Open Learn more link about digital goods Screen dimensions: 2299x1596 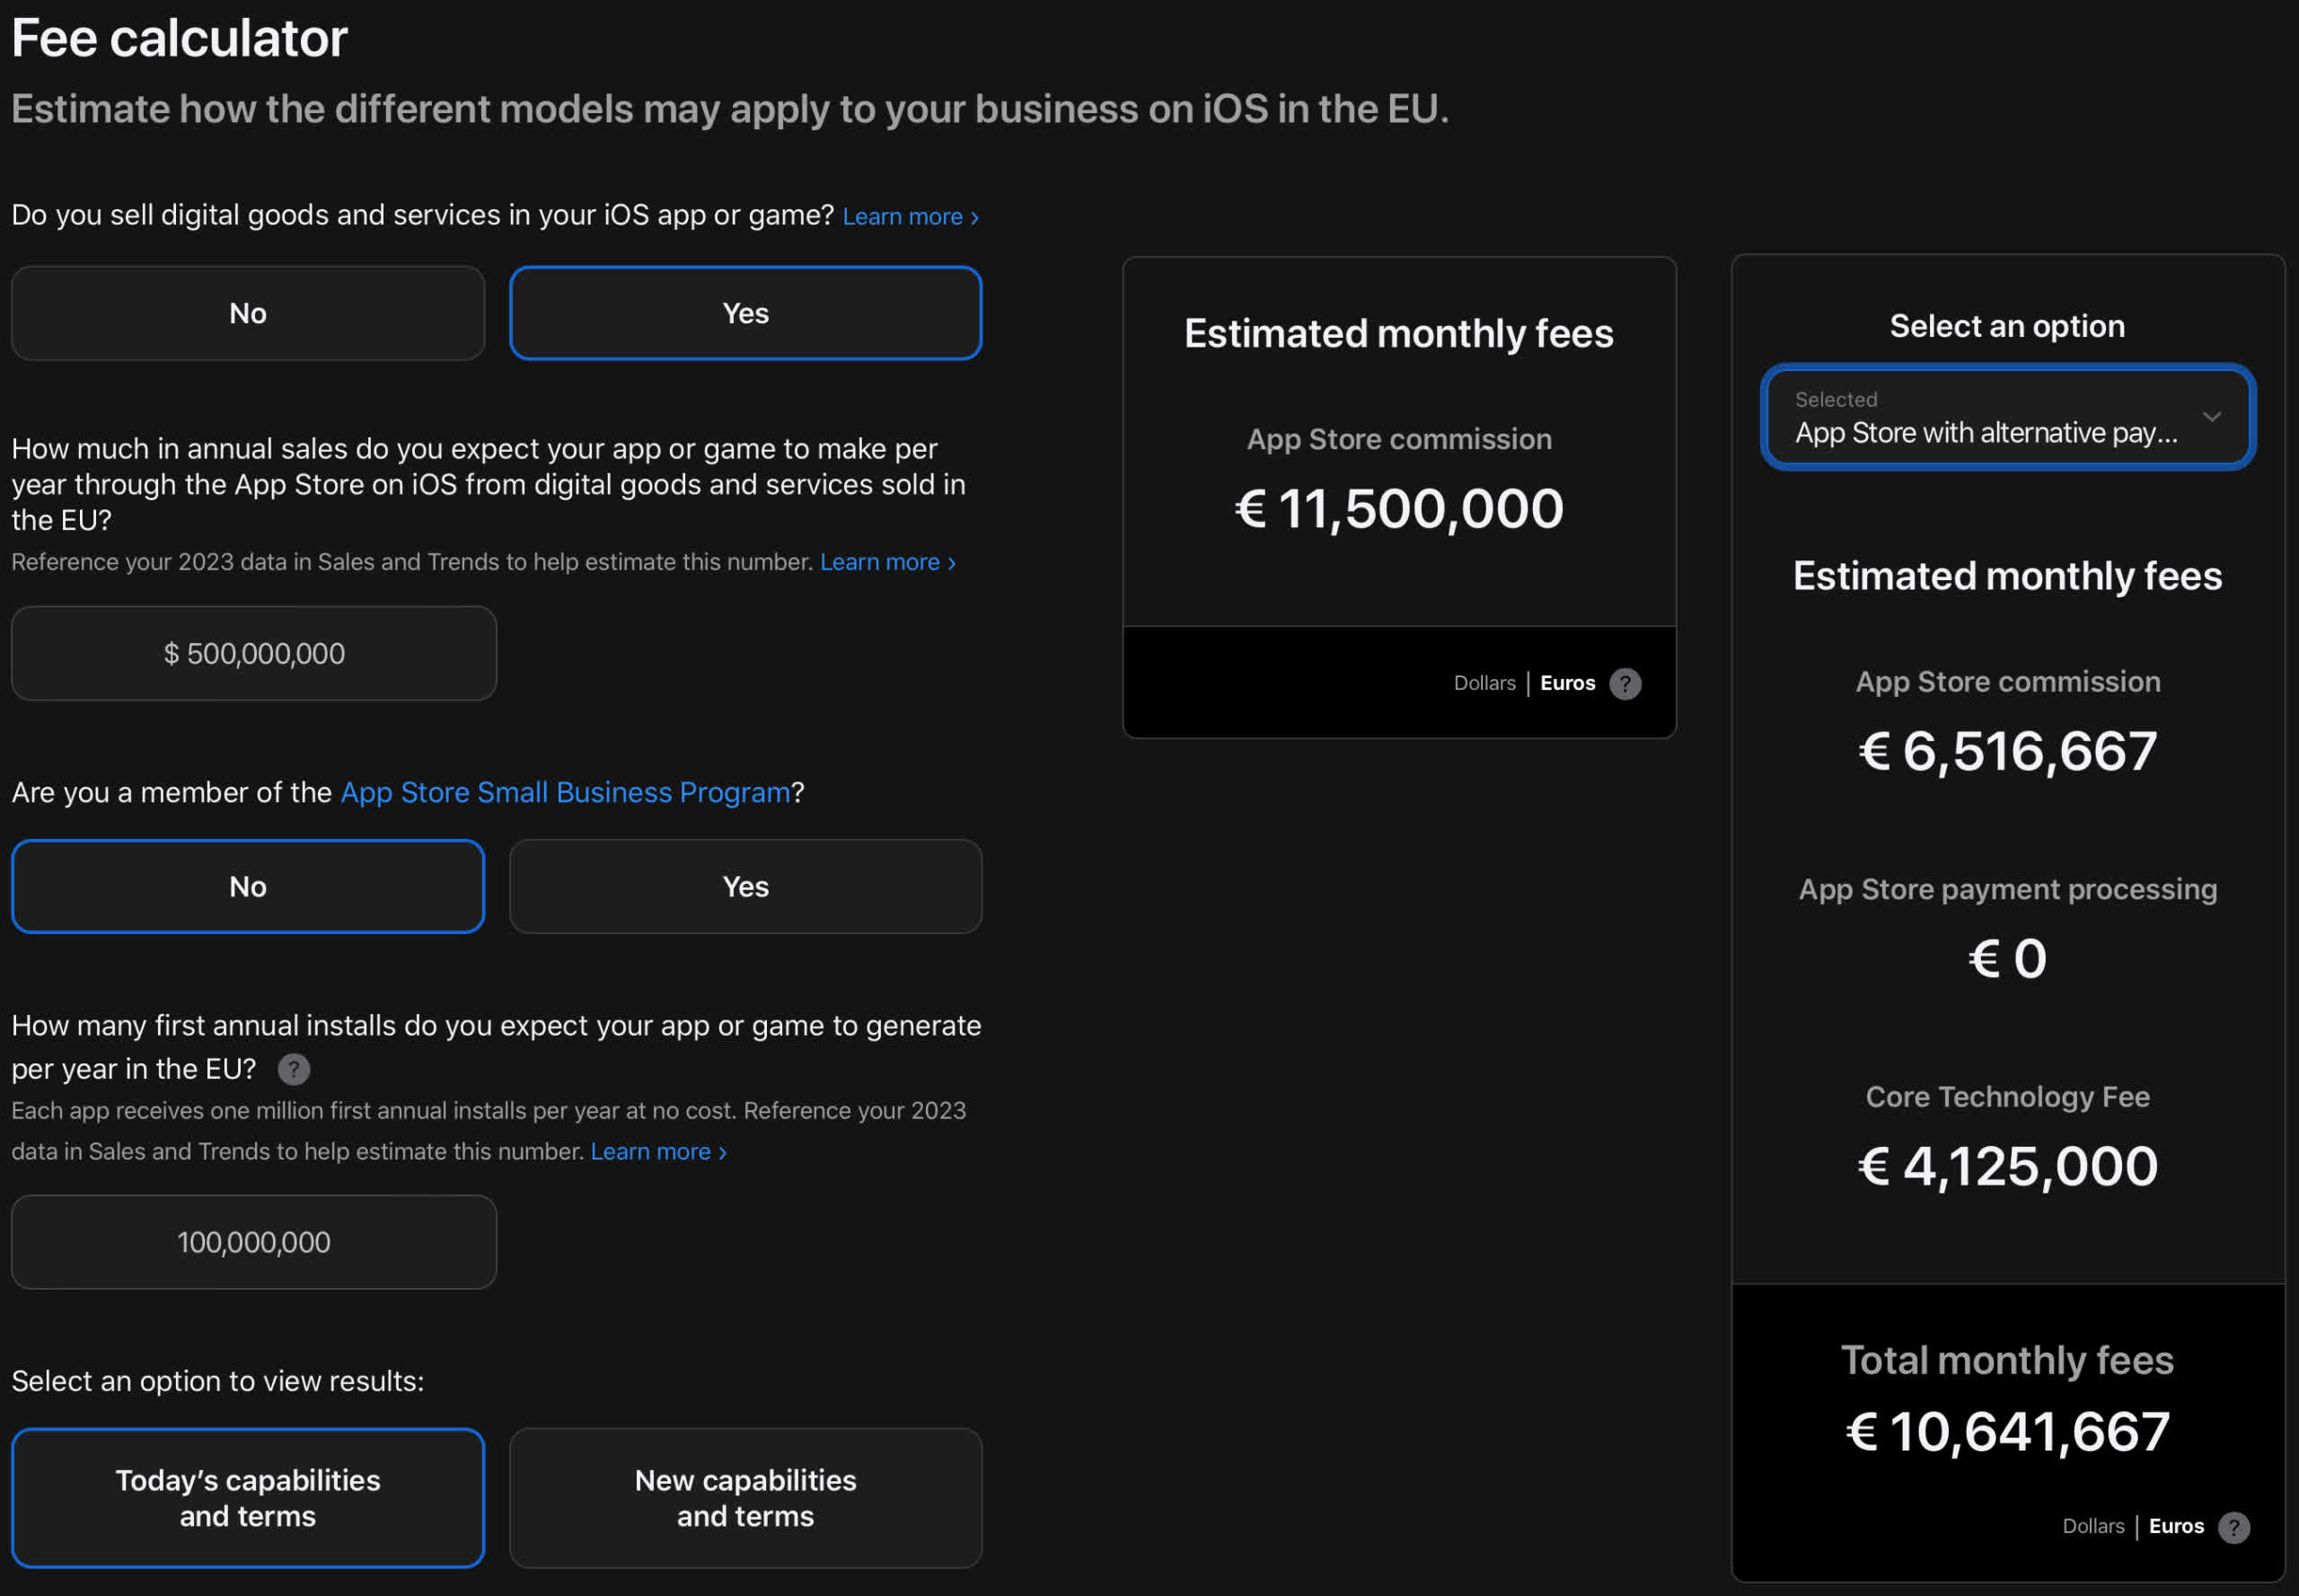[910, 217]
